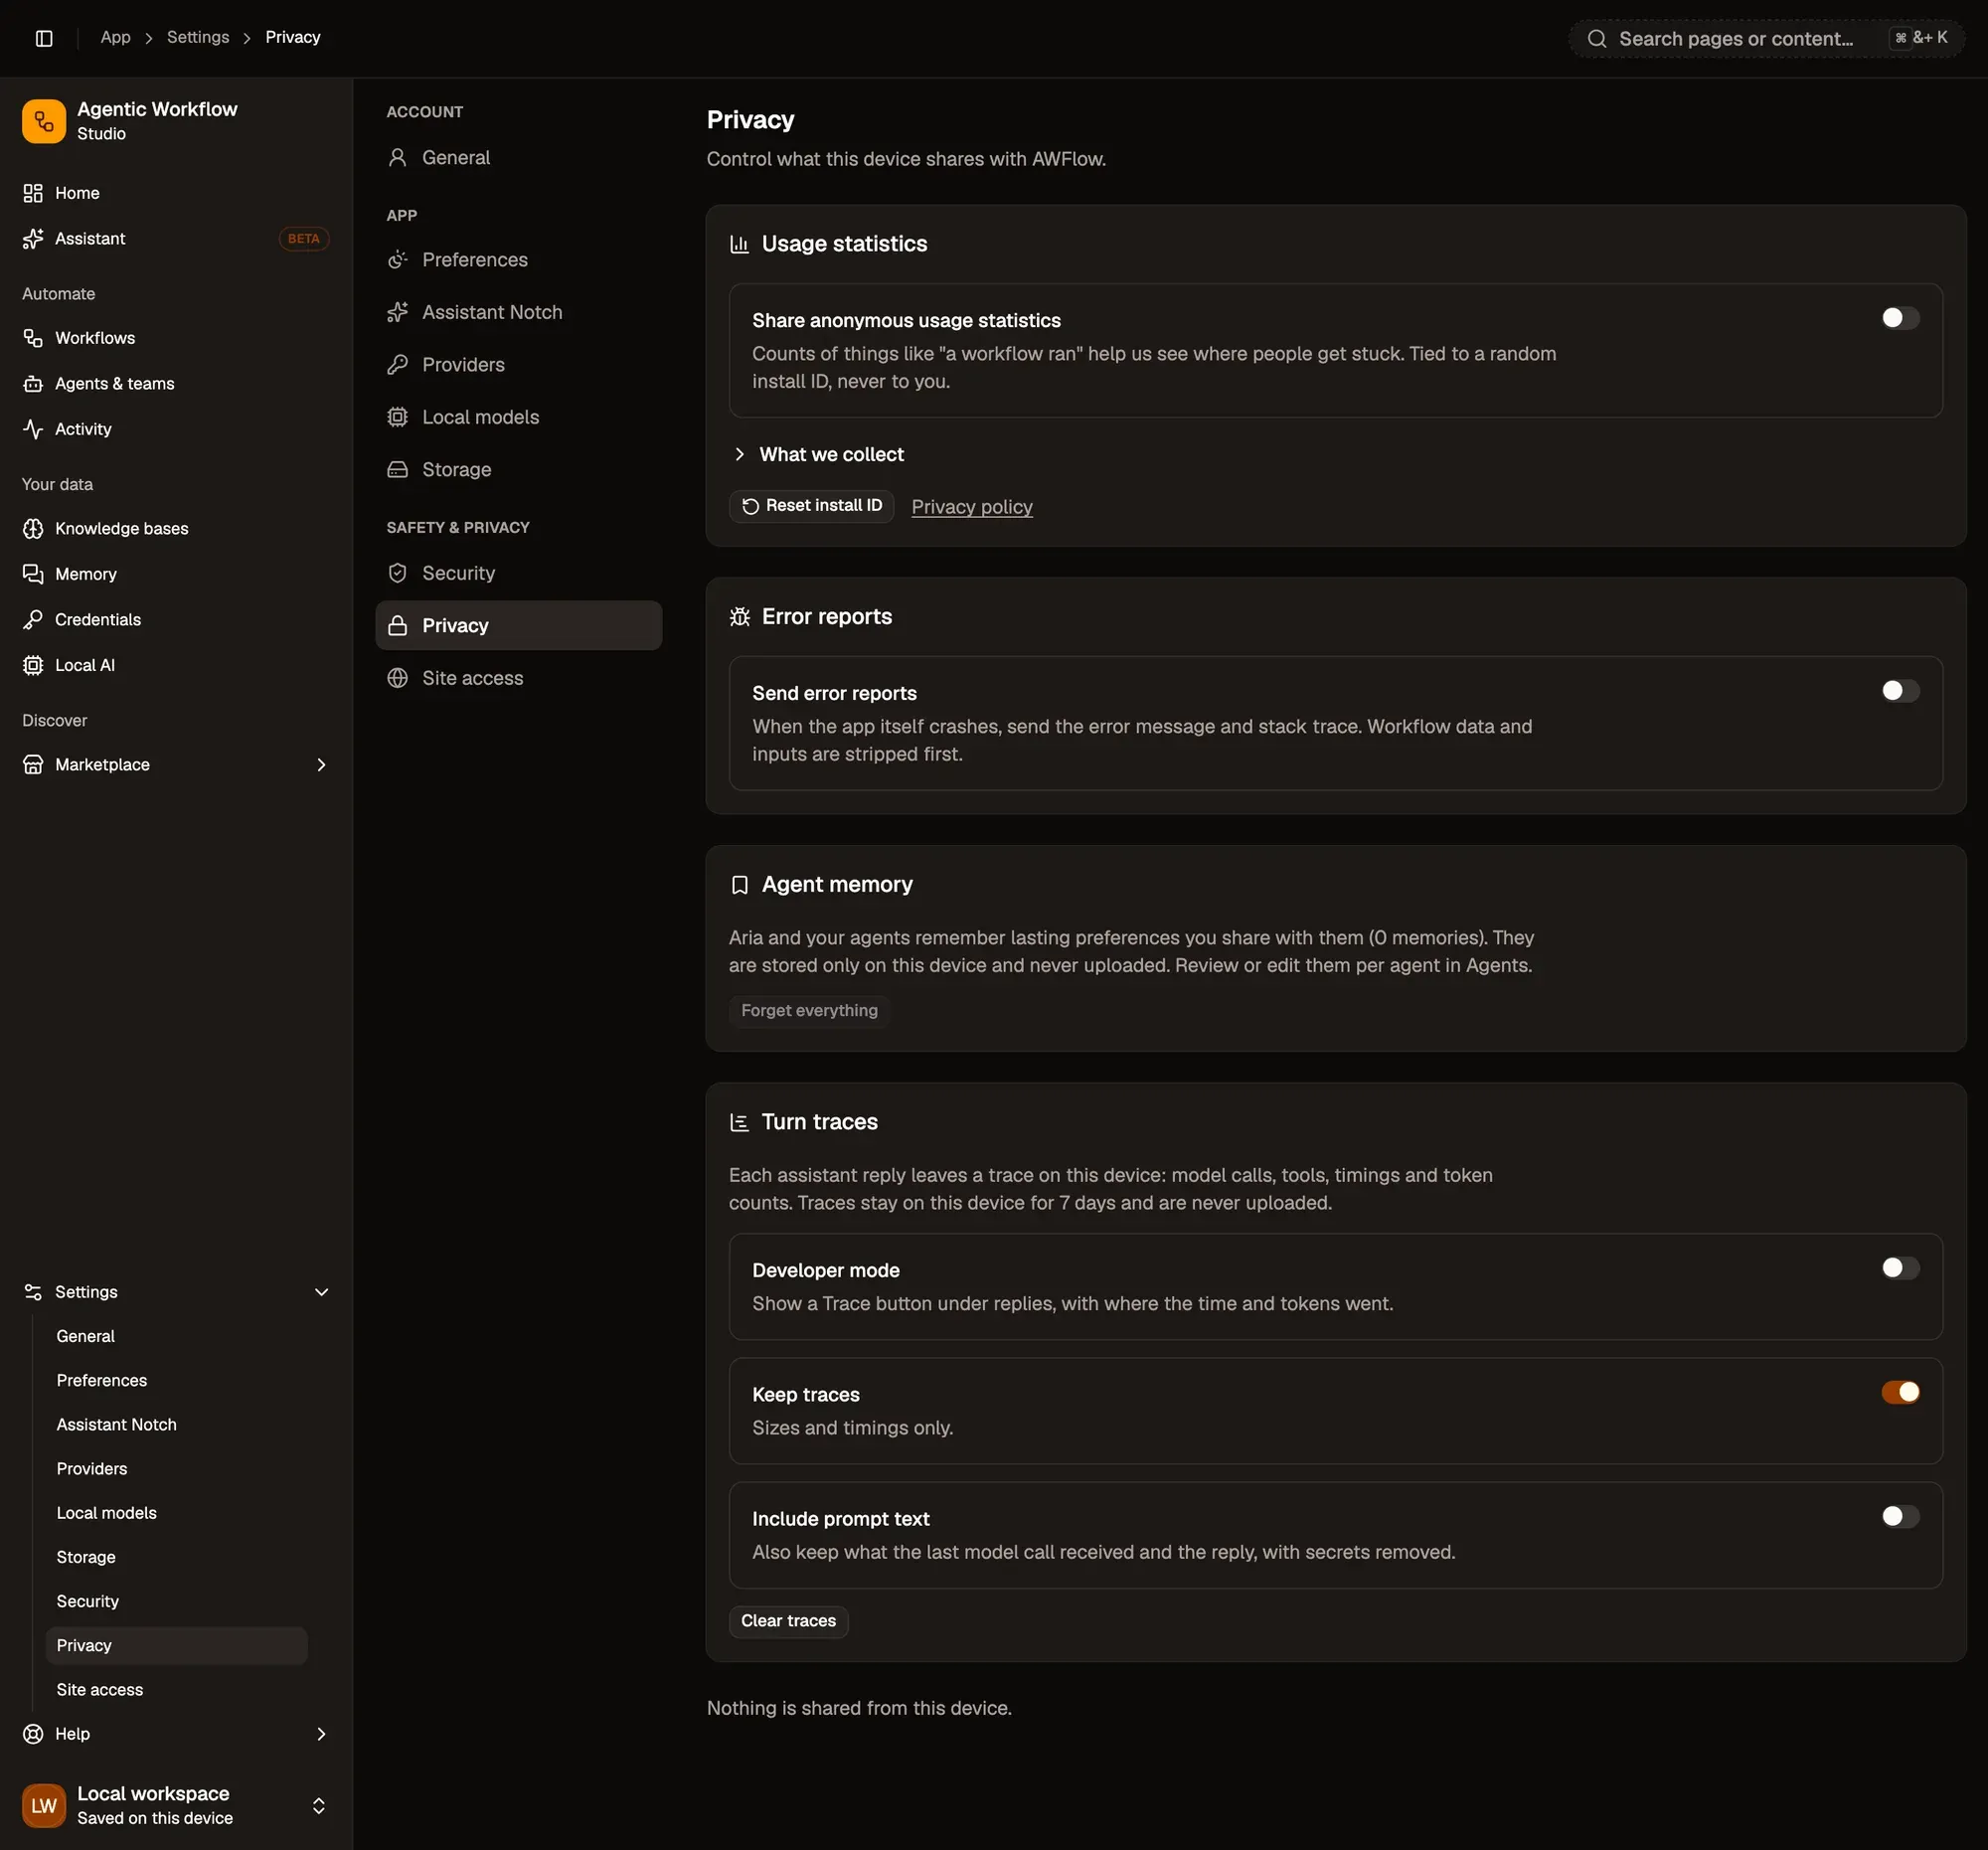Open the Privacy policy link
The width and height of the screenshot is (1988, 1850).
coord(971,507)
